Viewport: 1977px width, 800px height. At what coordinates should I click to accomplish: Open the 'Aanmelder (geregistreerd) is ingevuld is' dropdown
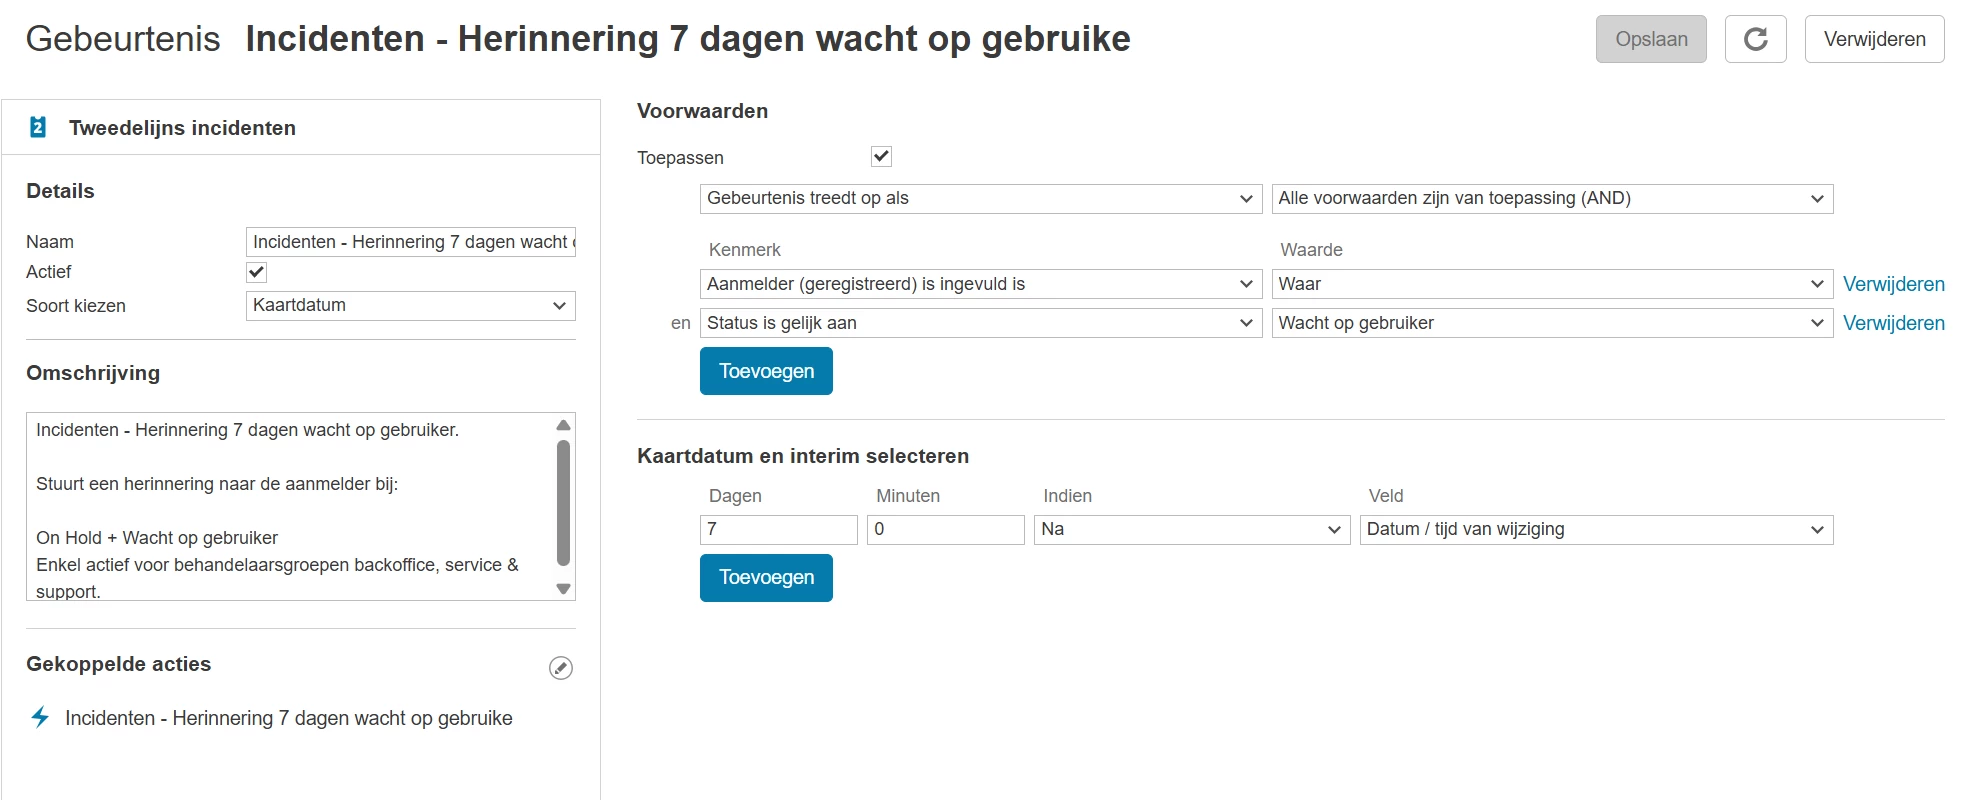pos(981,284)
